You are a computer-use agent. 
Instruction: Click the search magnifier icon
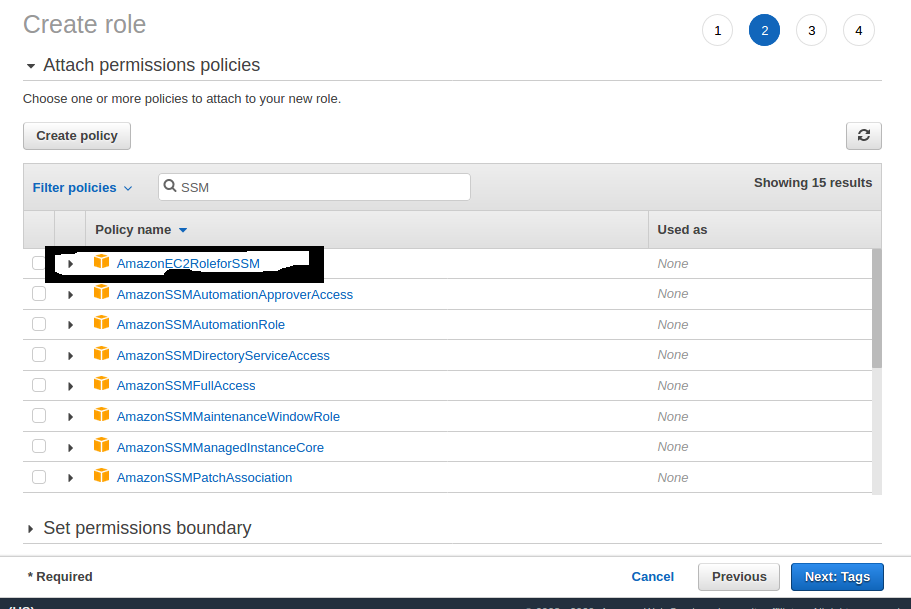coord(170,186)
